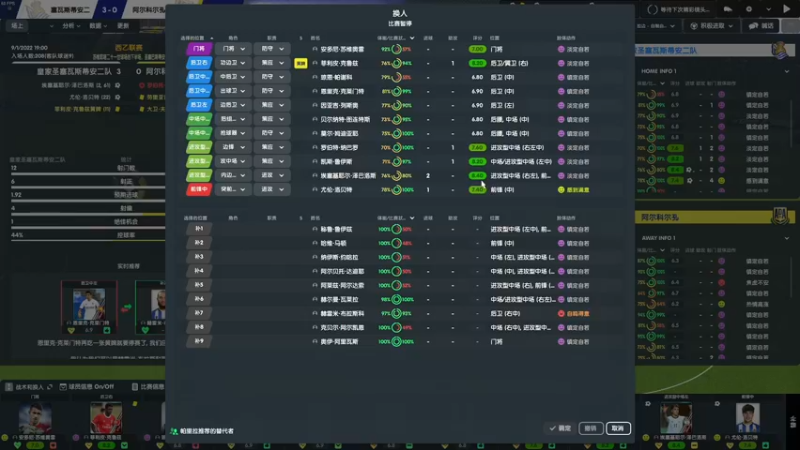Click substitute slot 补5 badge
This screenshot has width=800, height=450.
click(198, 285)
